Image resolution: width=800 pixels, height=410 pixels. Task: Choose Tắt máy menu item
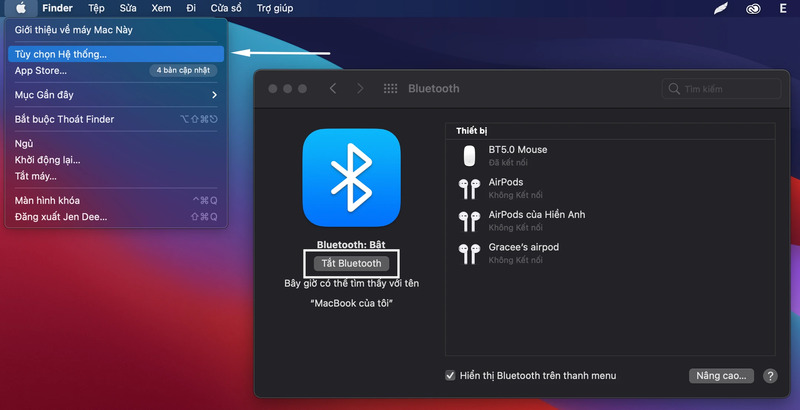point(116,176)
